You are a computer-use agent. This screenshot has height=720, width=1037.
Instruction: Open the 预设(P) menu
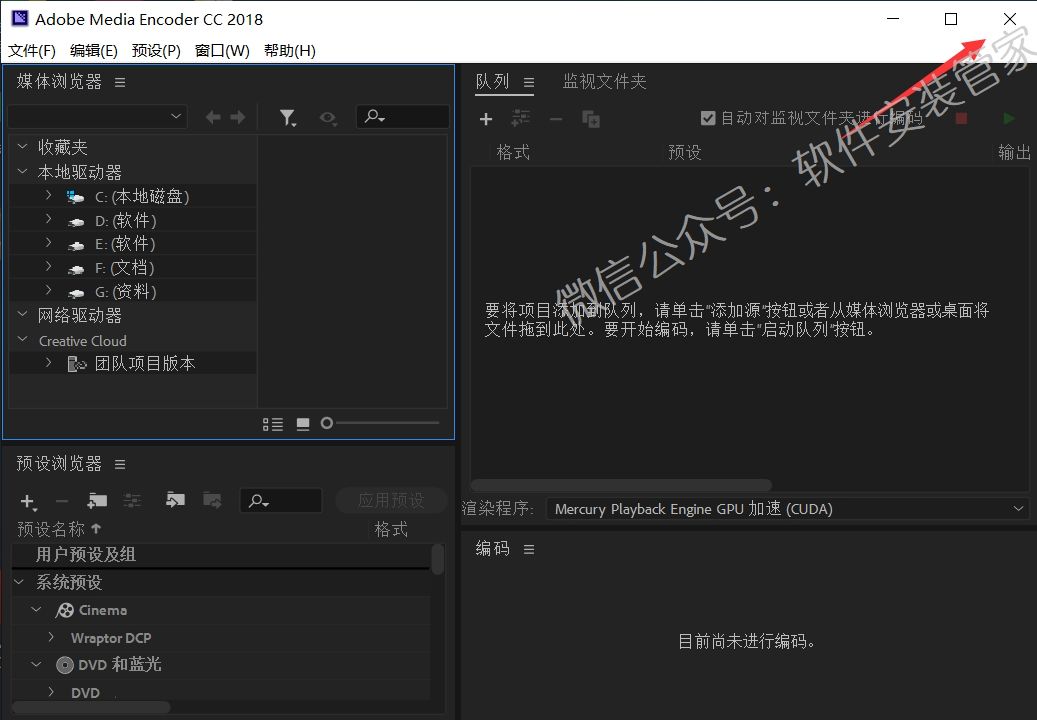156,50
